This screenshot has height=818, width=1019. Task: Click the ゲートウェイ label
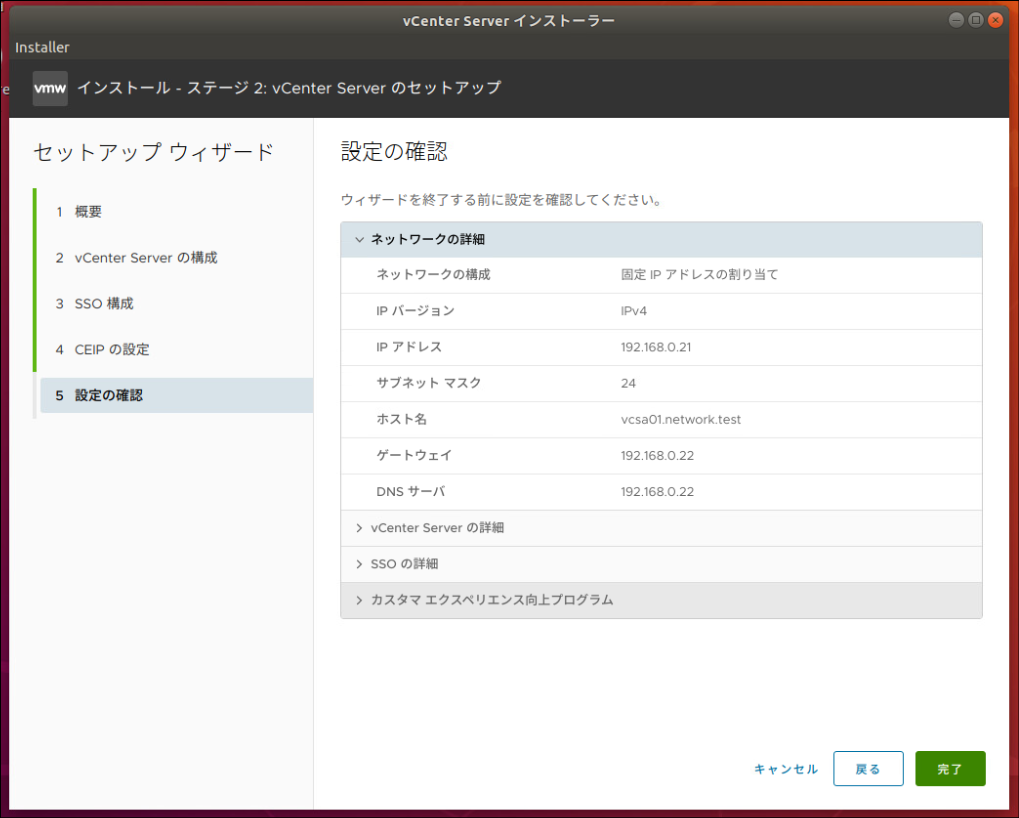pos(414,456)
